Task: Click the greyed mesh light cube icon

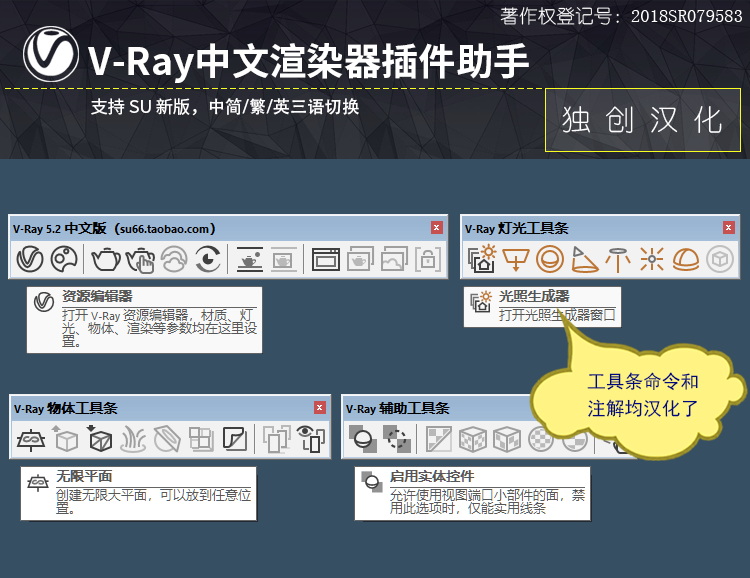Action: click(x=720, y=259)
